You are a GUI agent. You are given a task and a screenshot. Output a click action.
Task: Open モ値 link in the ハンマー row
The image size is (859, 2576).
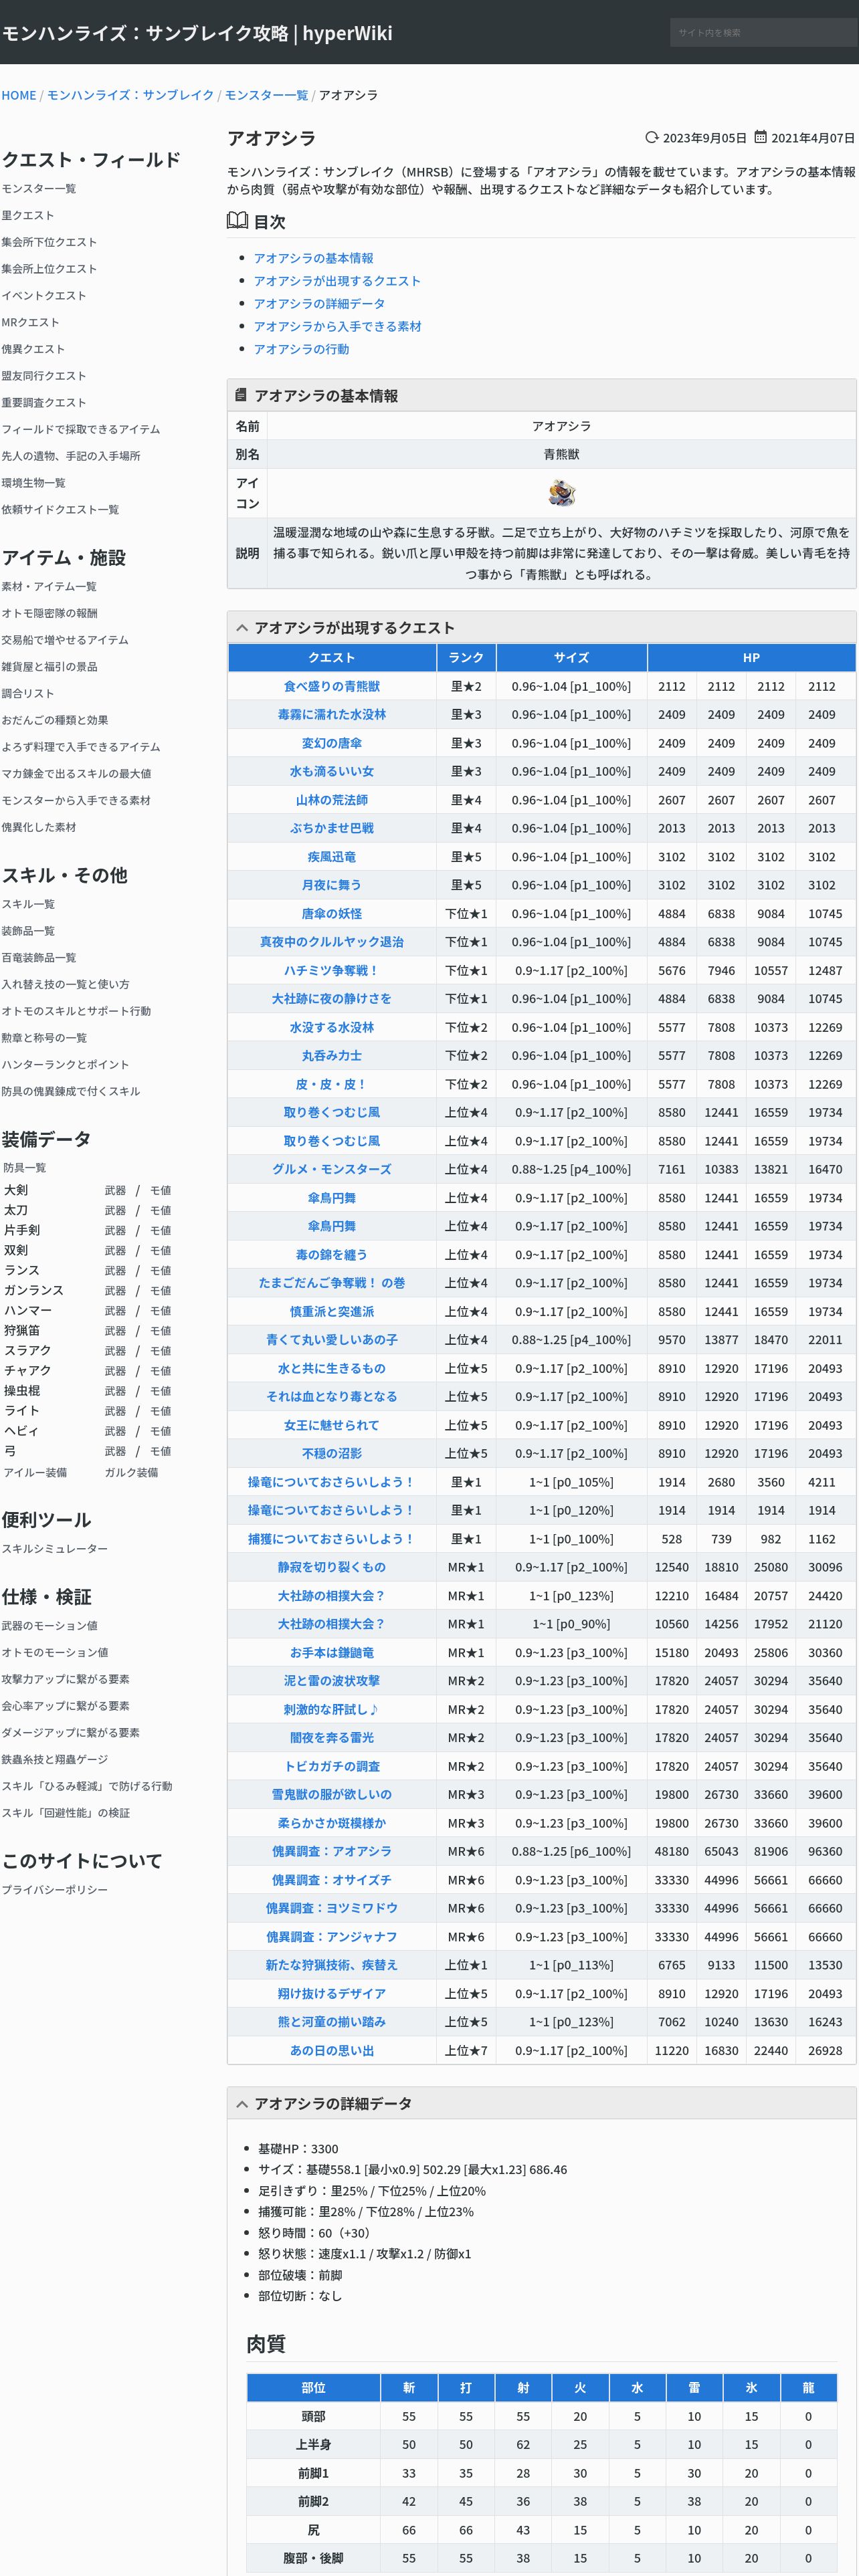[x=160, y=1310]
